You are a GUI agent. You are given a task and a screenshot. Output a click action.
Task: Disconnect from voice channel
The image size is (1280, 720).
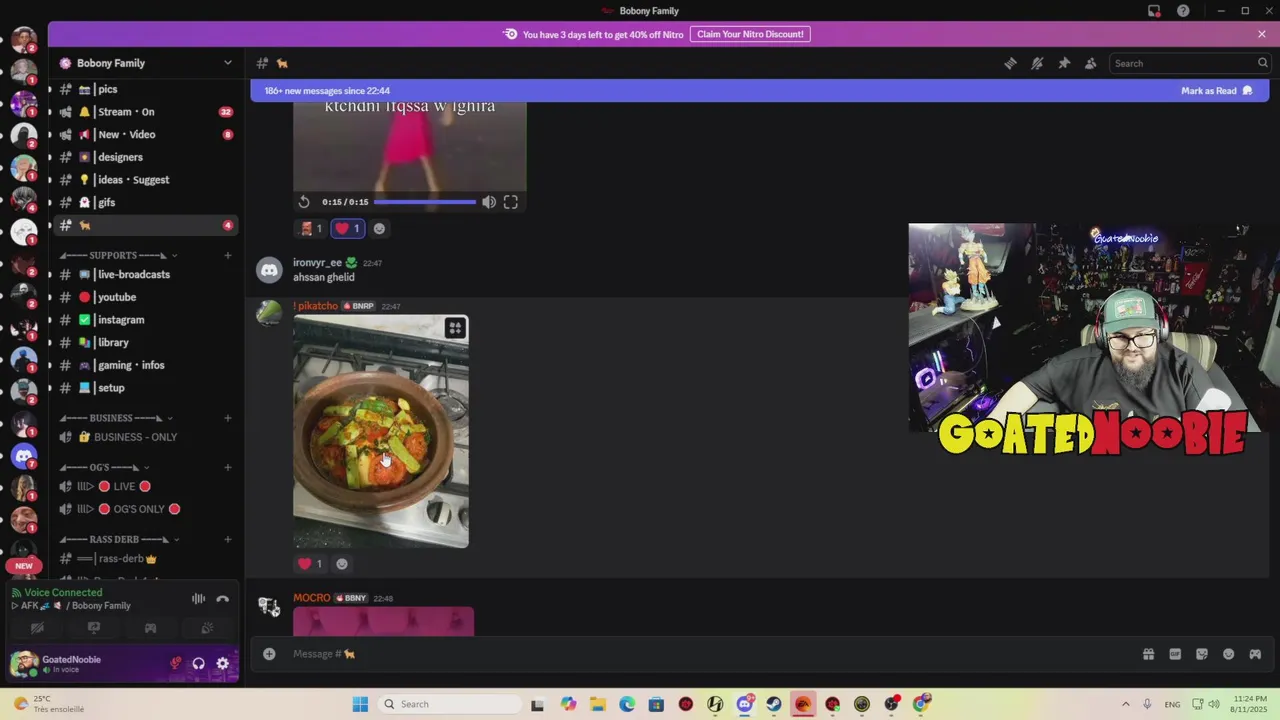coord(223,599)
